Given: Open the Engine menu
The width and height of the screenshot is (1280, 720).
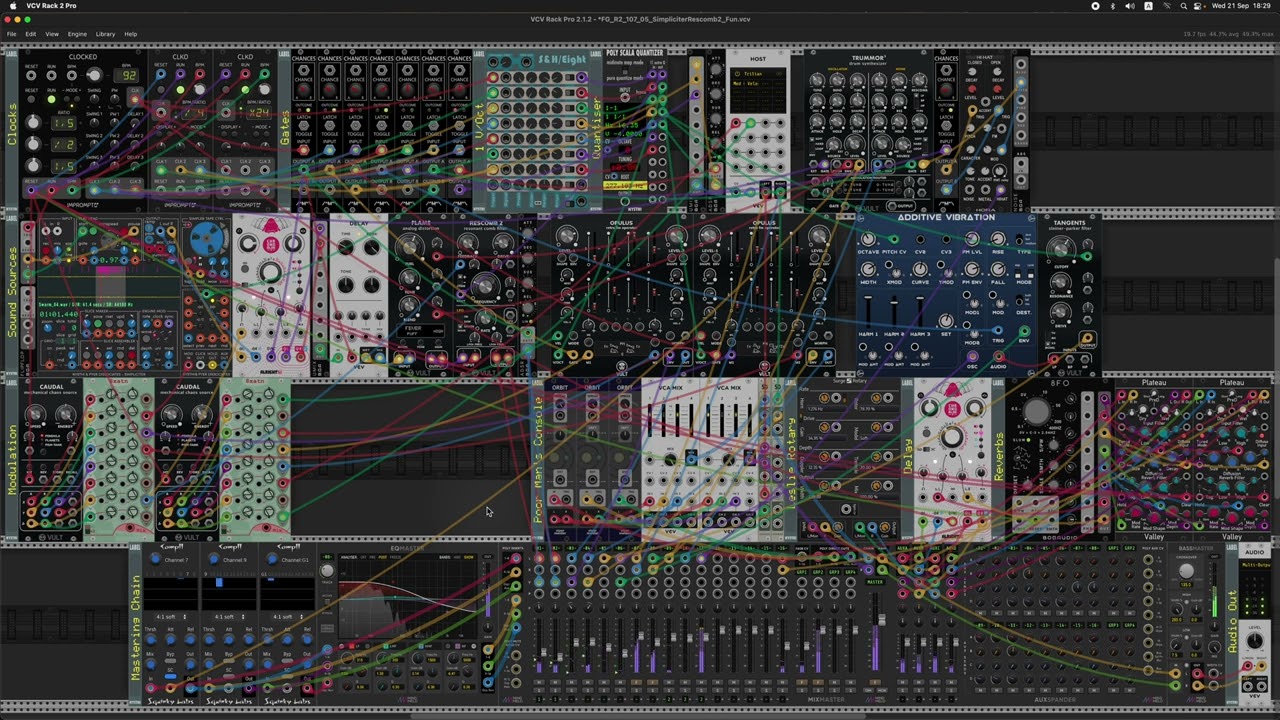Looking at the screenshot, I should tap(77, 34).
